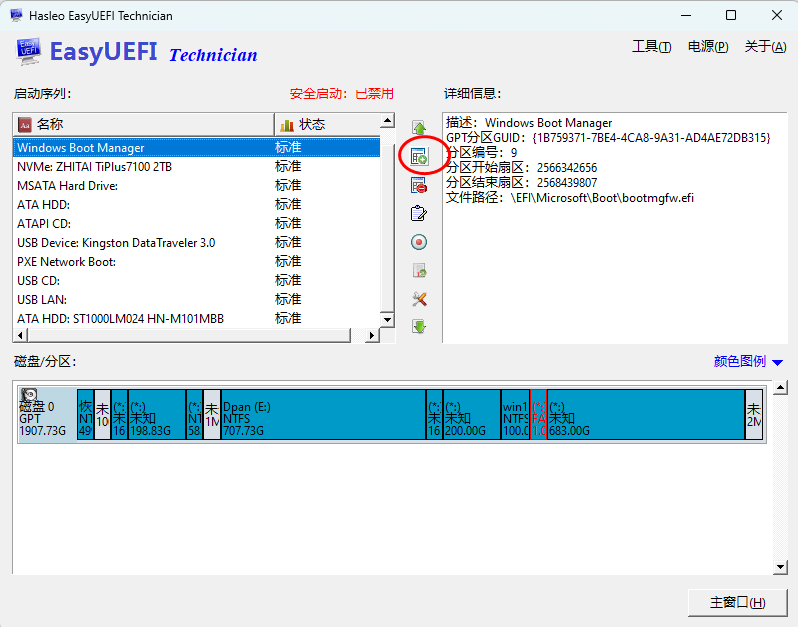Open the wrench and screwdriver tools icon
Viewport: 798px width, 627px height.
tap(419, 299)
